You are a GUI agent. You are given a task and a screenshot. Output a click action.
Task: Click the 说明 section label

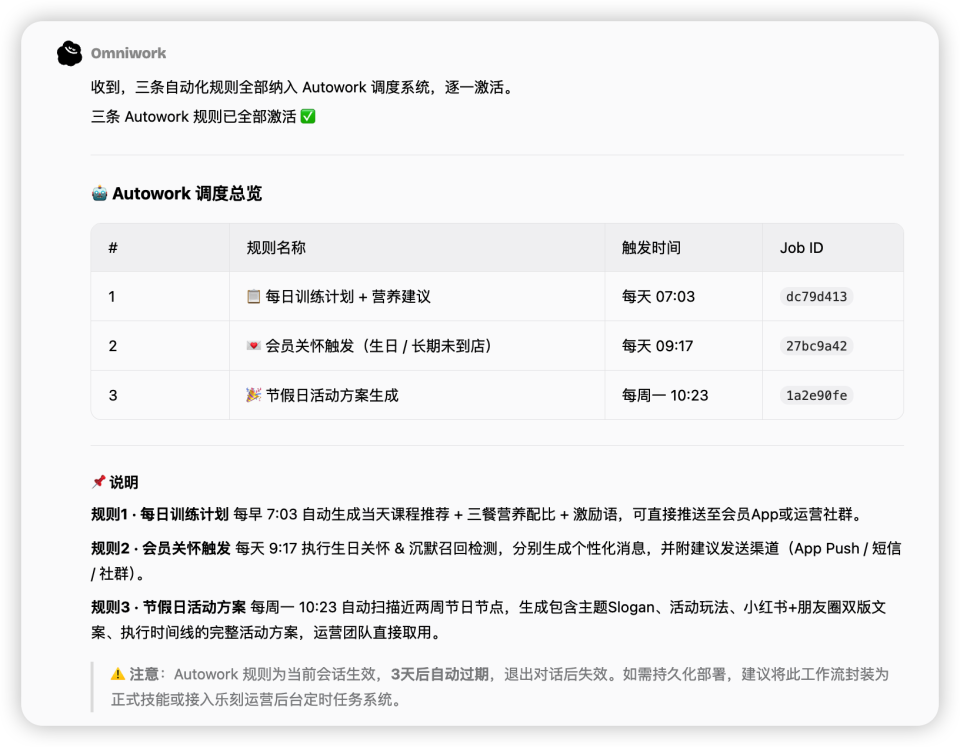point(124,482)
